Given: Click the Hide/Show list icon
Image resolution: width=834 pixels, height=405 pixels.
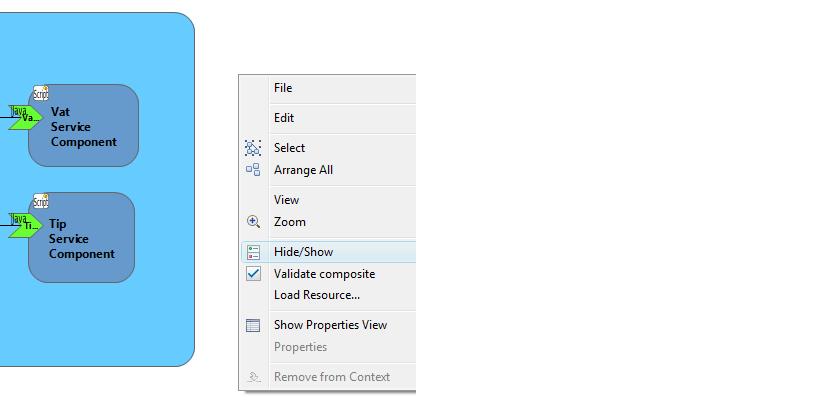Looking at the screenshot, I should click(253, 252).
